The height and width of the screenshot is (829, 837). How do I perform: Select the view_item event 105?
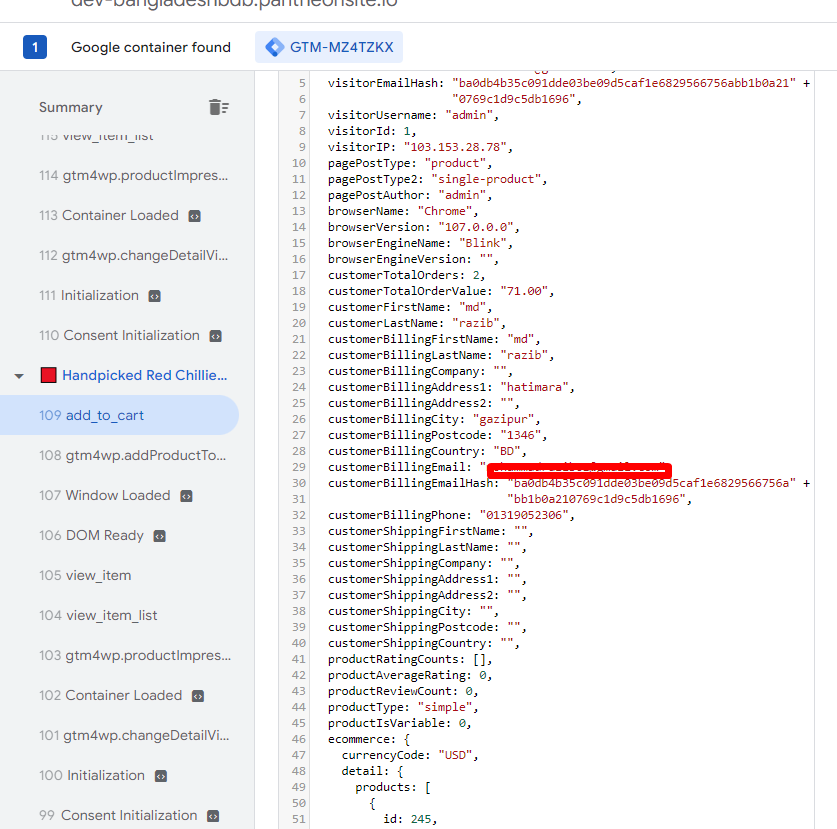pyautogui.click(x=96, y=575)
